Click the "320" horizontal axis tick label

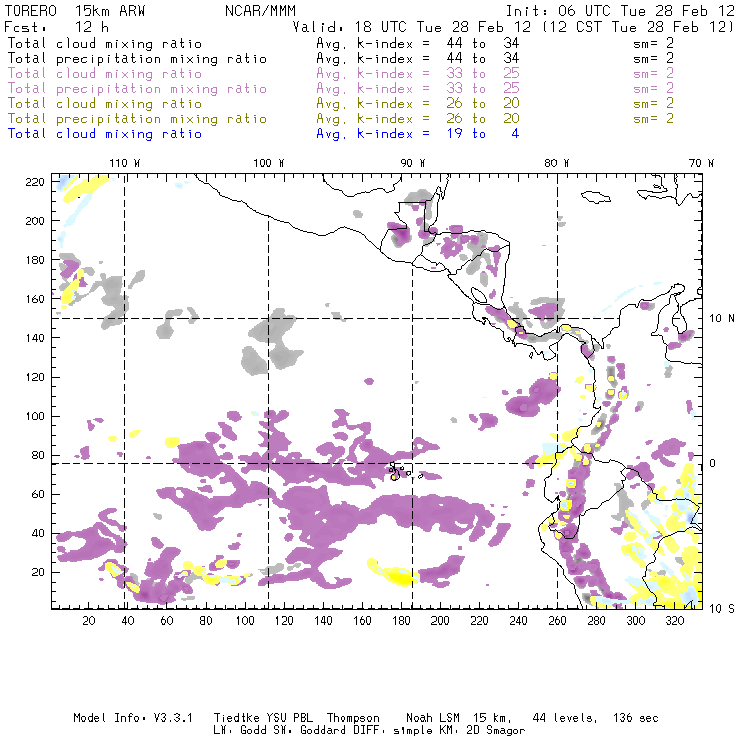click(x=674, y=621)
